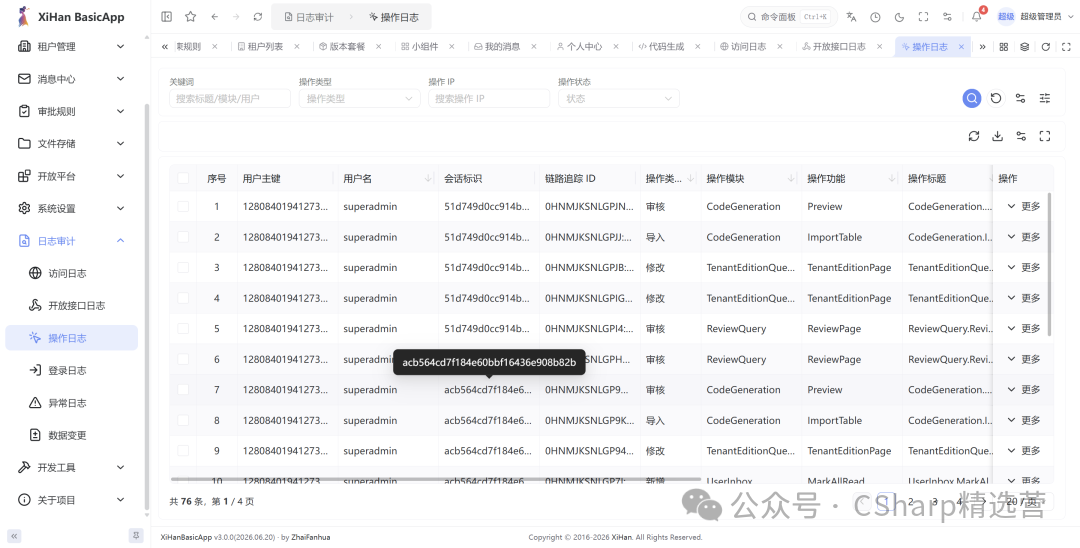This screenshot has height=548, width=1080.
Task: Check the row 5 checkbox
Action: tap(183, 328)
